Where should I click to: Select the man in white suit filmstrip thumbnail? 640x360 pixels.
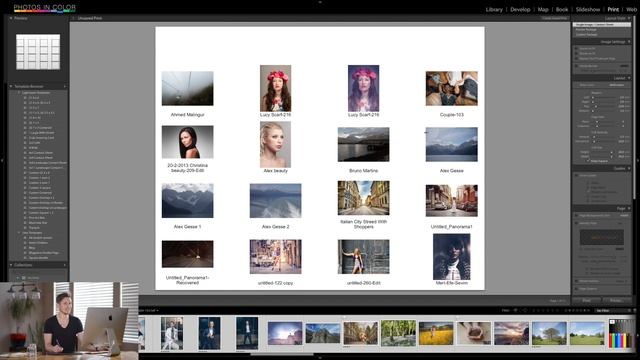point(171,333)
